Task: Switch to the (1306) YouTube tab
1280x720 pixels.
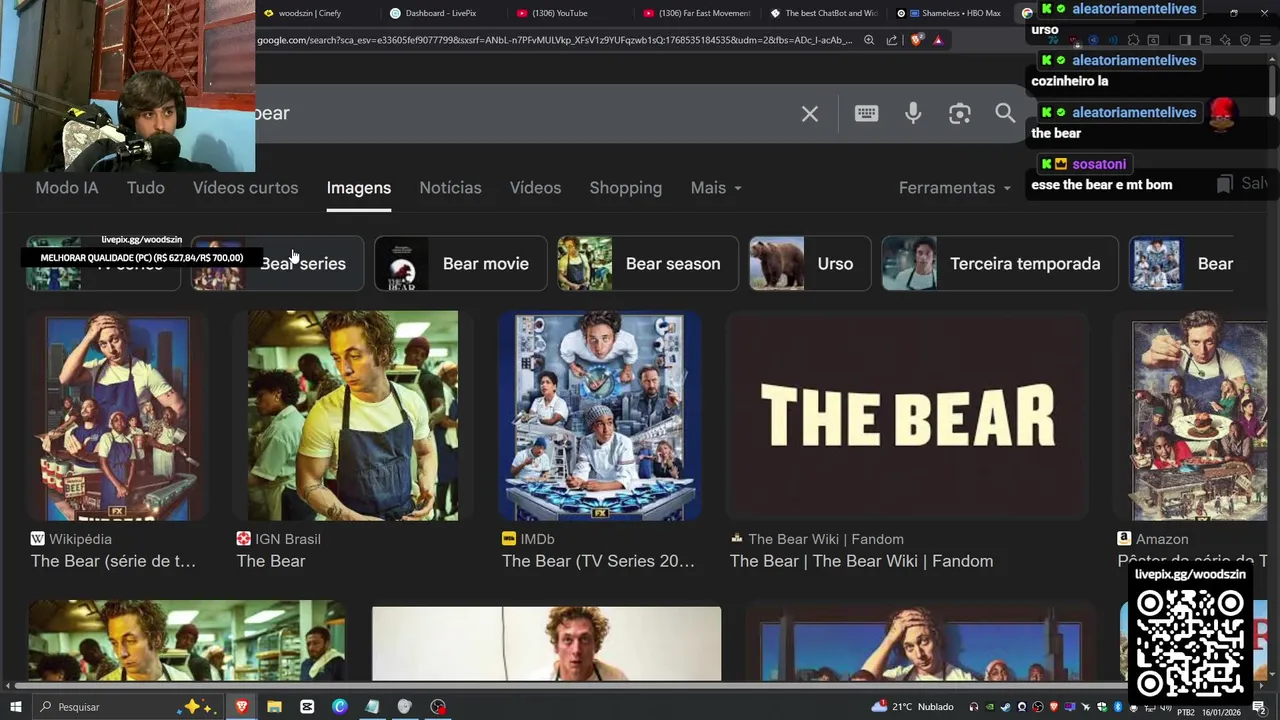Action: pos(567,13)
